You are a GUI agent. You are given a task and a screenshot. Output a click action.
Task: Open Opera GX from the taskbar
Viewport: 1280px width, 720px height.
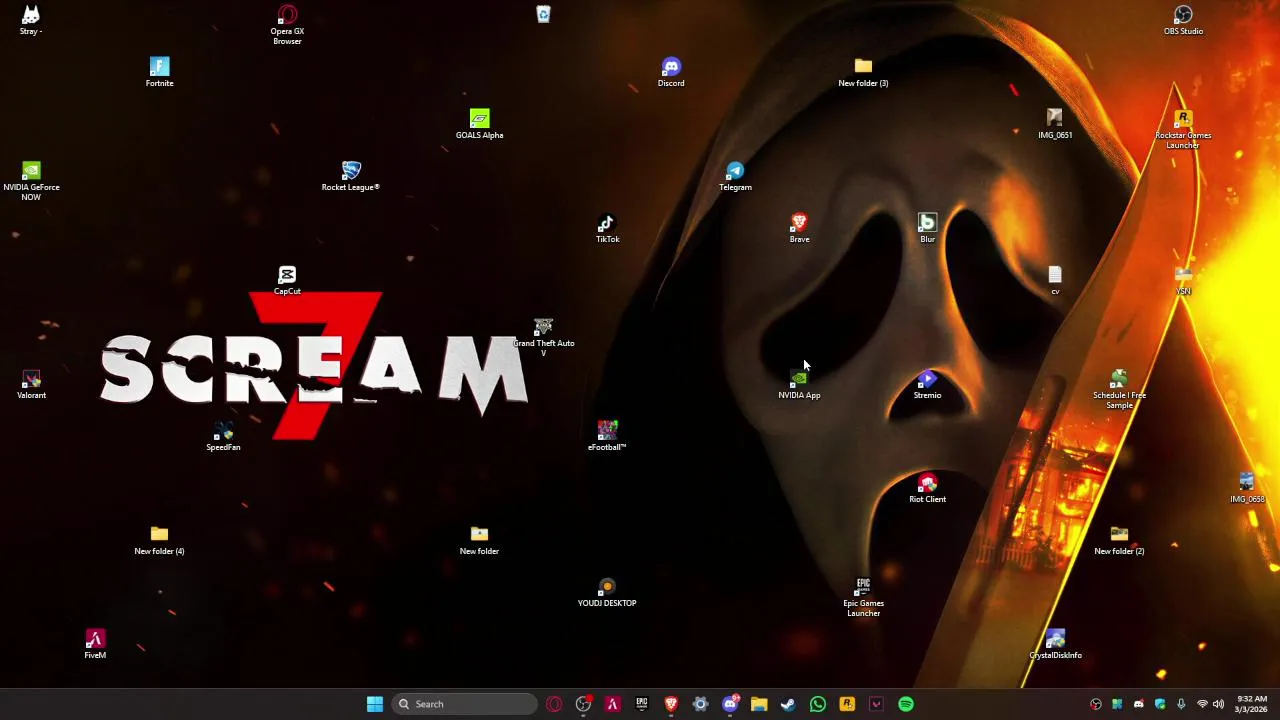pos(554,704)
